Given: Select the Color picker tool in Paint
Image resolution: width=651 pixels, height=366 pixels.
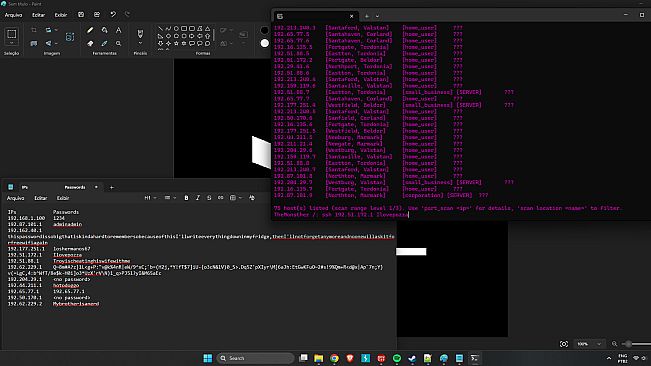Looking at the screenshot, I should pos(105,43).
